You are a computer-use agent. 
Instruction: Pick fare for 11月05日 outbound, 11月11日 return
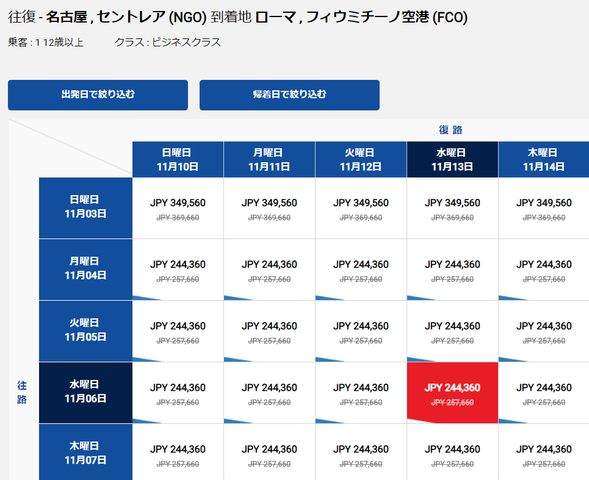click(x=269, y=331)
